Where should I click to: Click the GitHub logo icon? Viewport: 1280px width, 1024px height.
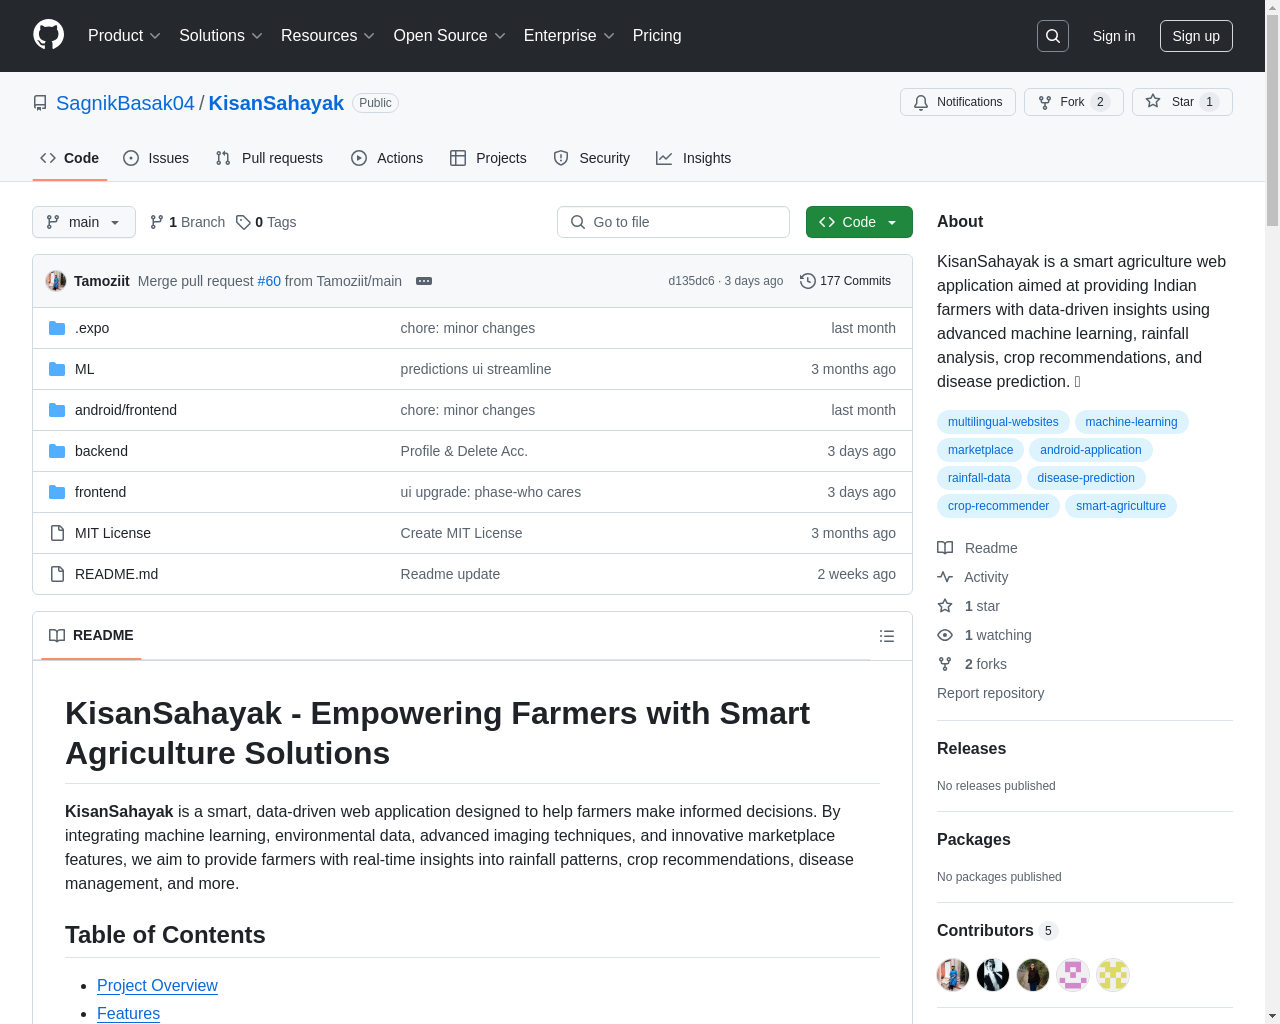pos(48,35)
